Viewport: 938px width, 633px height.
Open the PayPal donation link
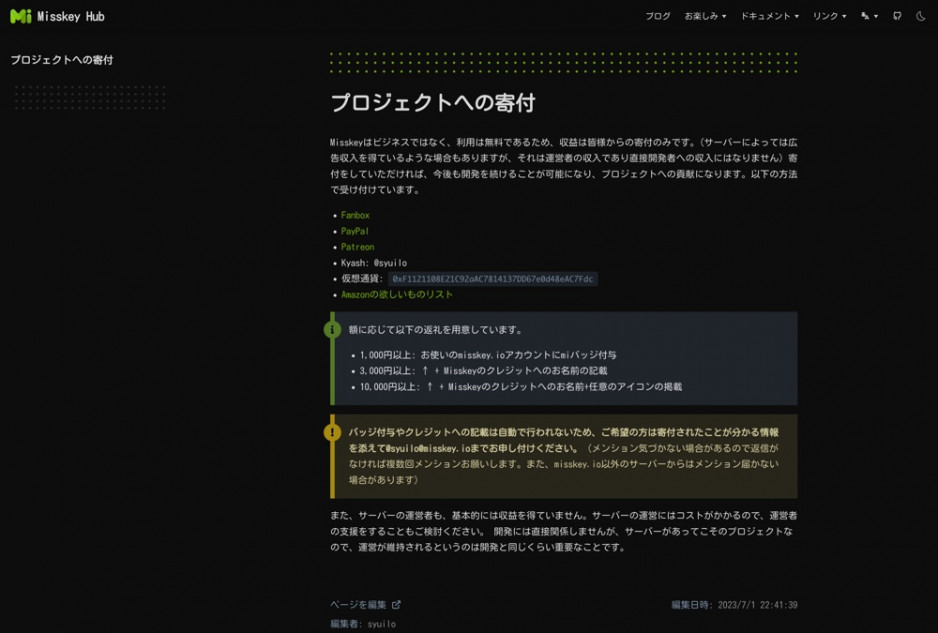click(355, 231)
